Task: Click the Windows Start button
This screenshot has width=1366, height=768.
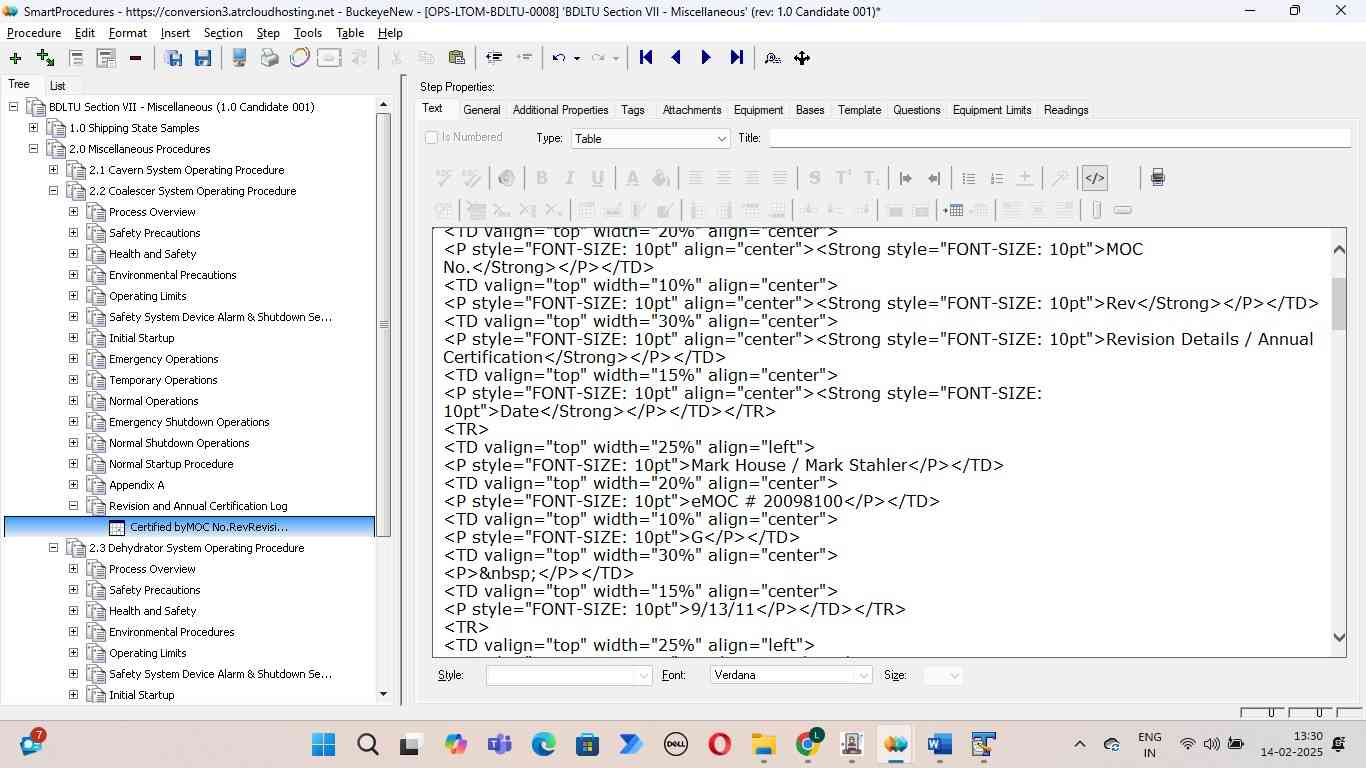Action: click(323, 744)
